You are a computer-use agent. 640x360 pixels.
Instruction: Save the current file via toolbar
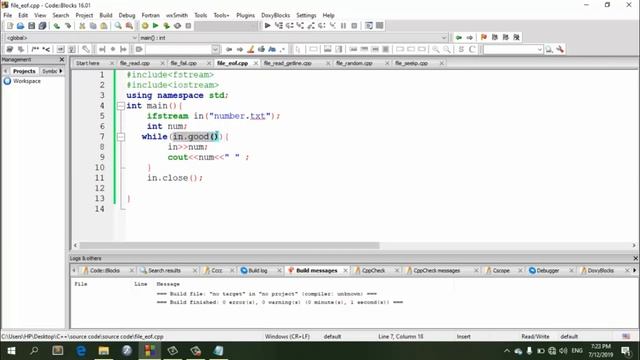coord(31,26)
